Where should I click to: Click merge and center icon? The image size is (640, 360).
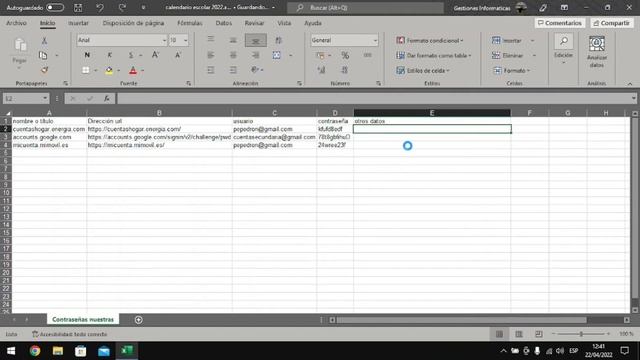tap(277, 55)
